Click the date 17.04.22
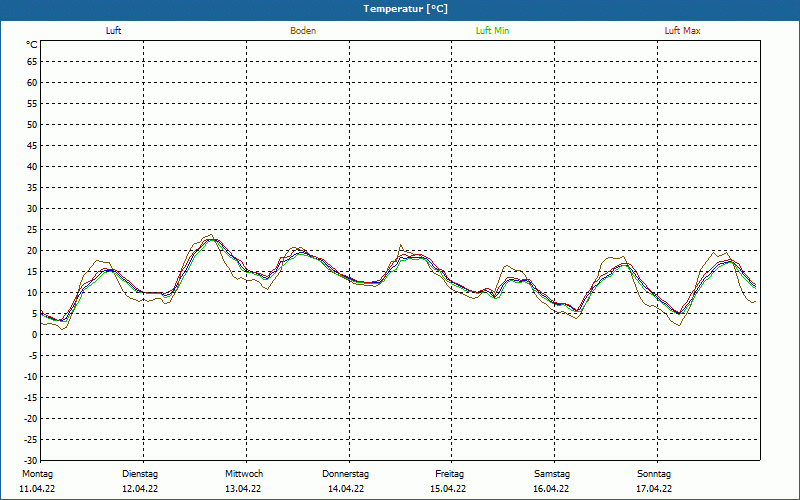This screenshot has width=800, height=500. 654,489
